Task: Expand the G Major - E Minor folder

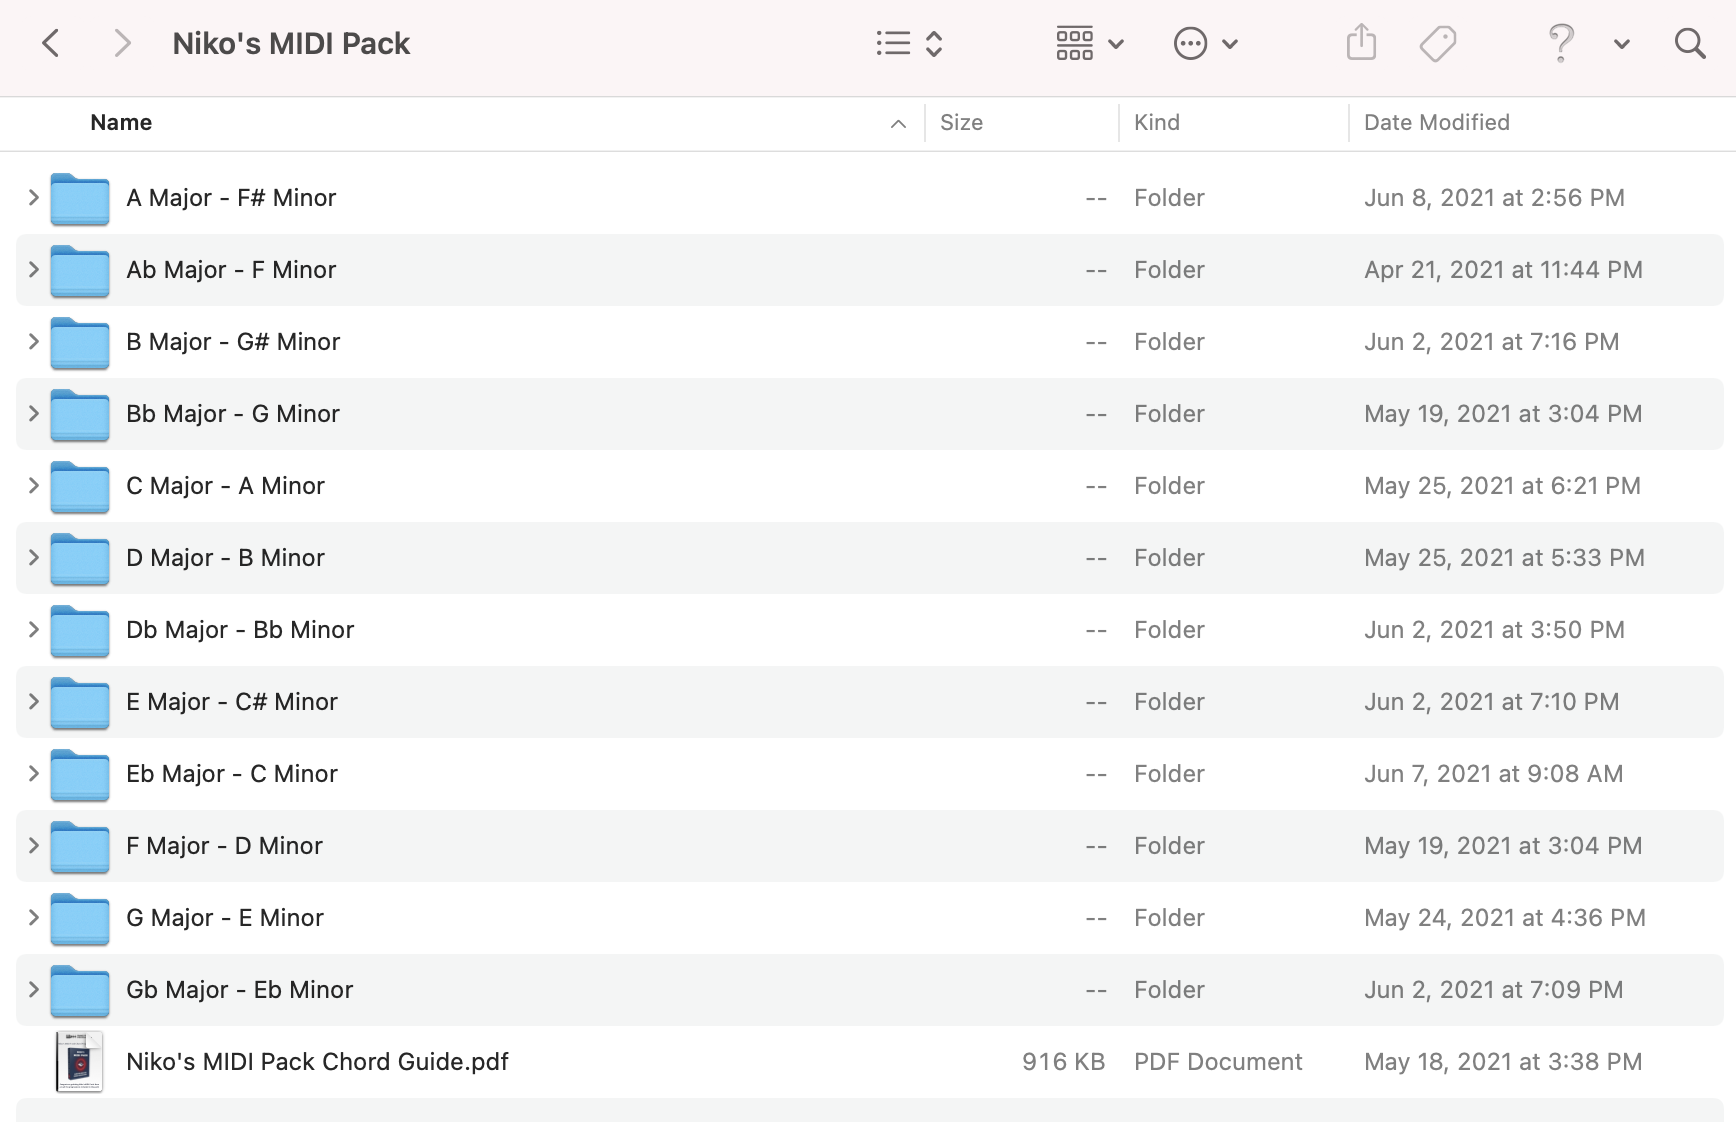Action: 33,918
